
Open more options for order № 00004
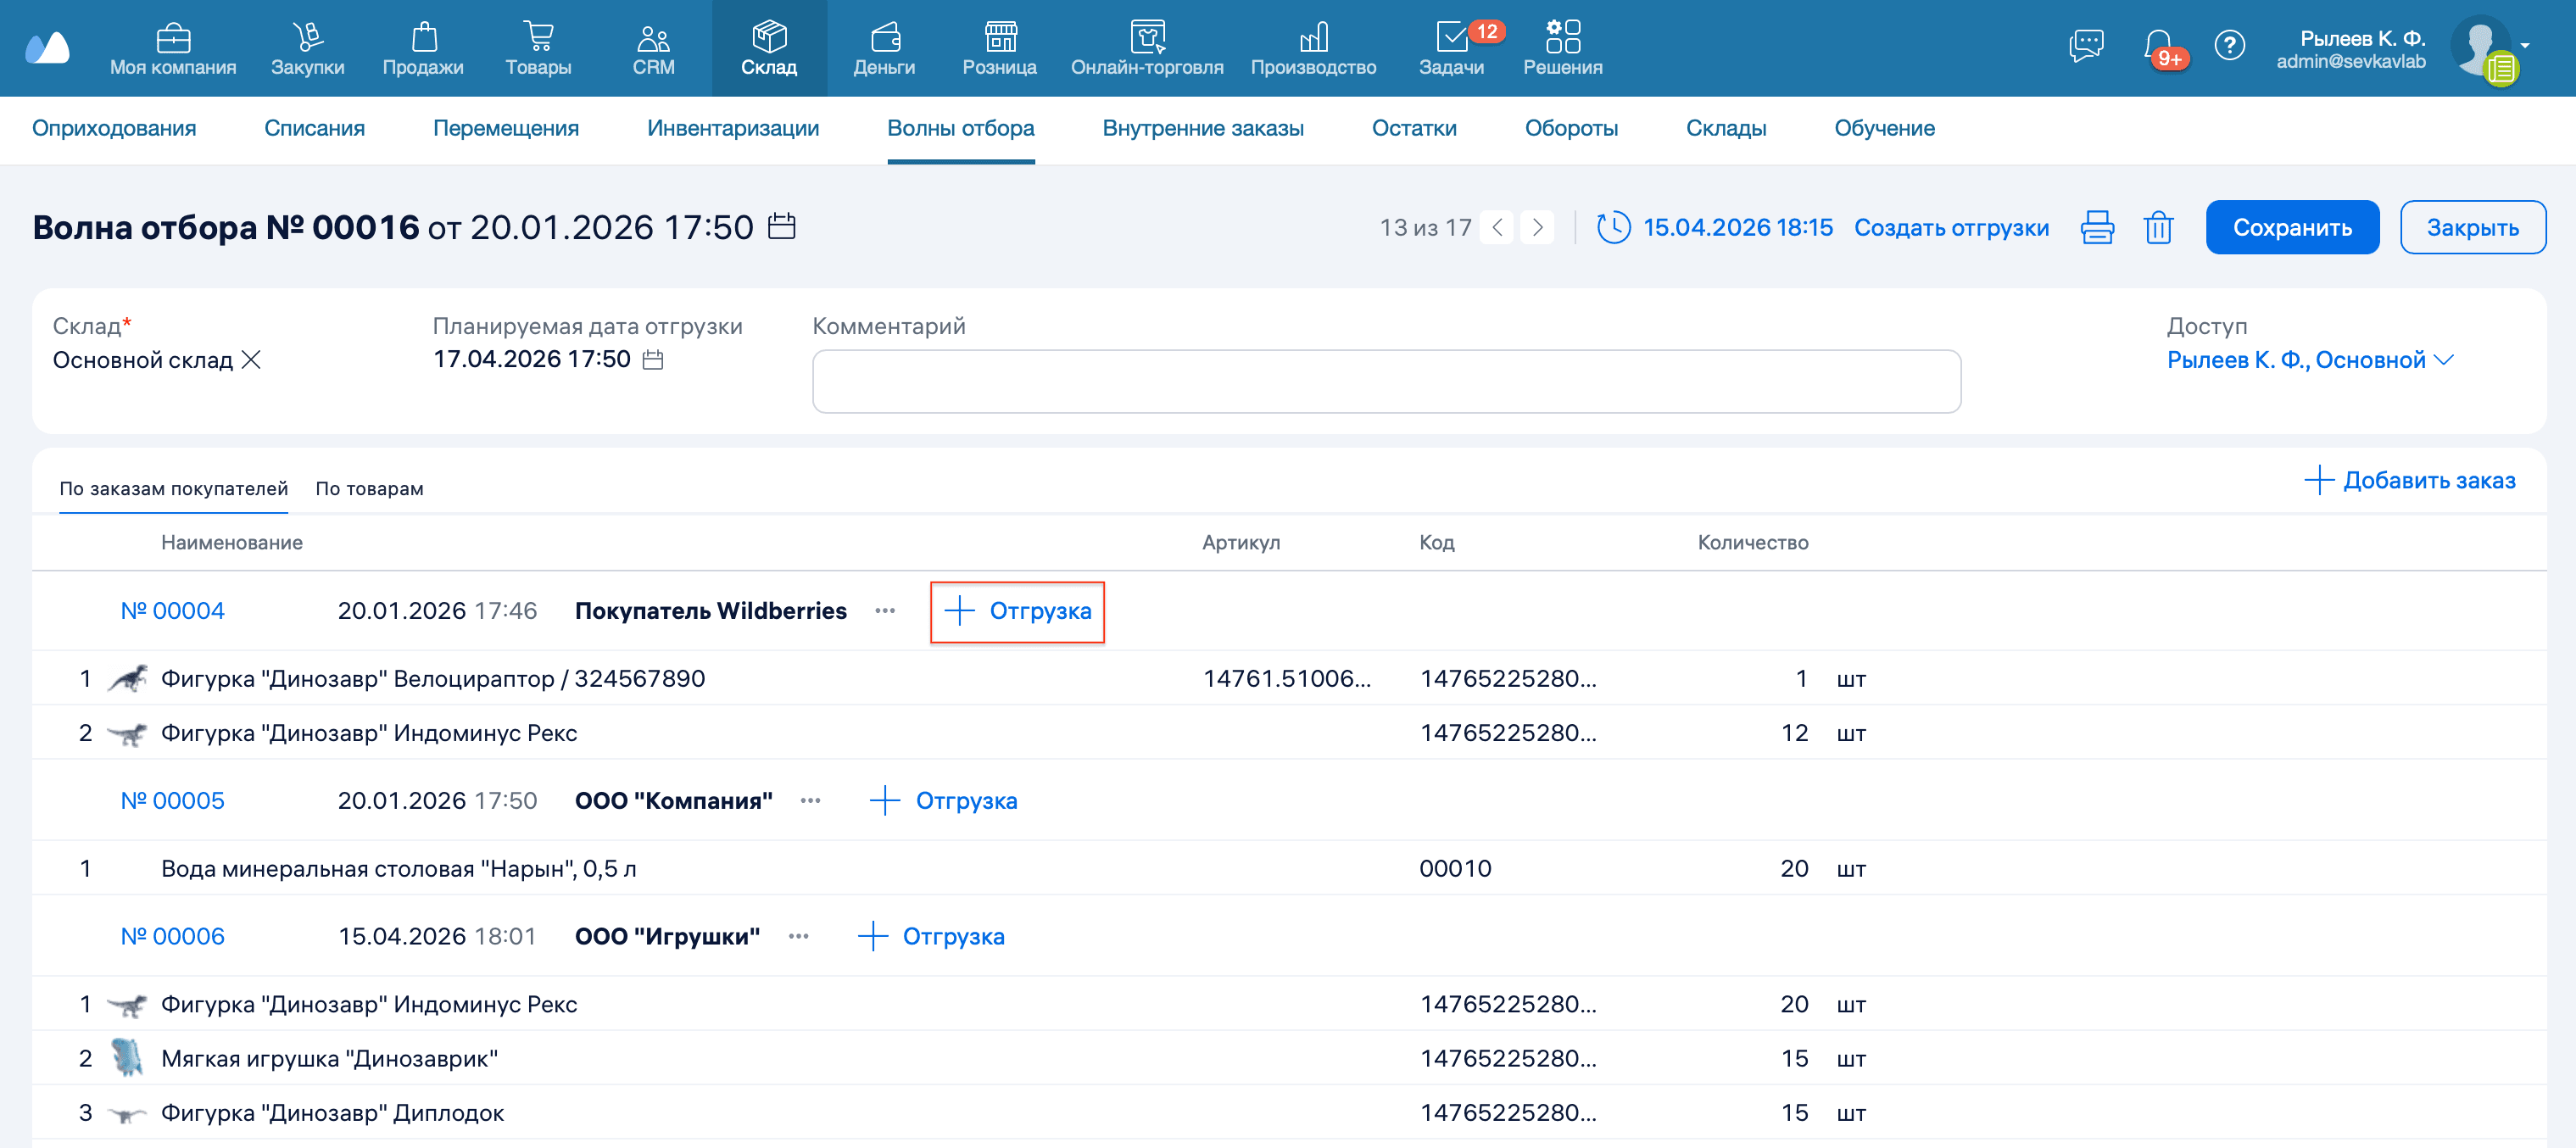pyautogui.click(x=884, y=611)
